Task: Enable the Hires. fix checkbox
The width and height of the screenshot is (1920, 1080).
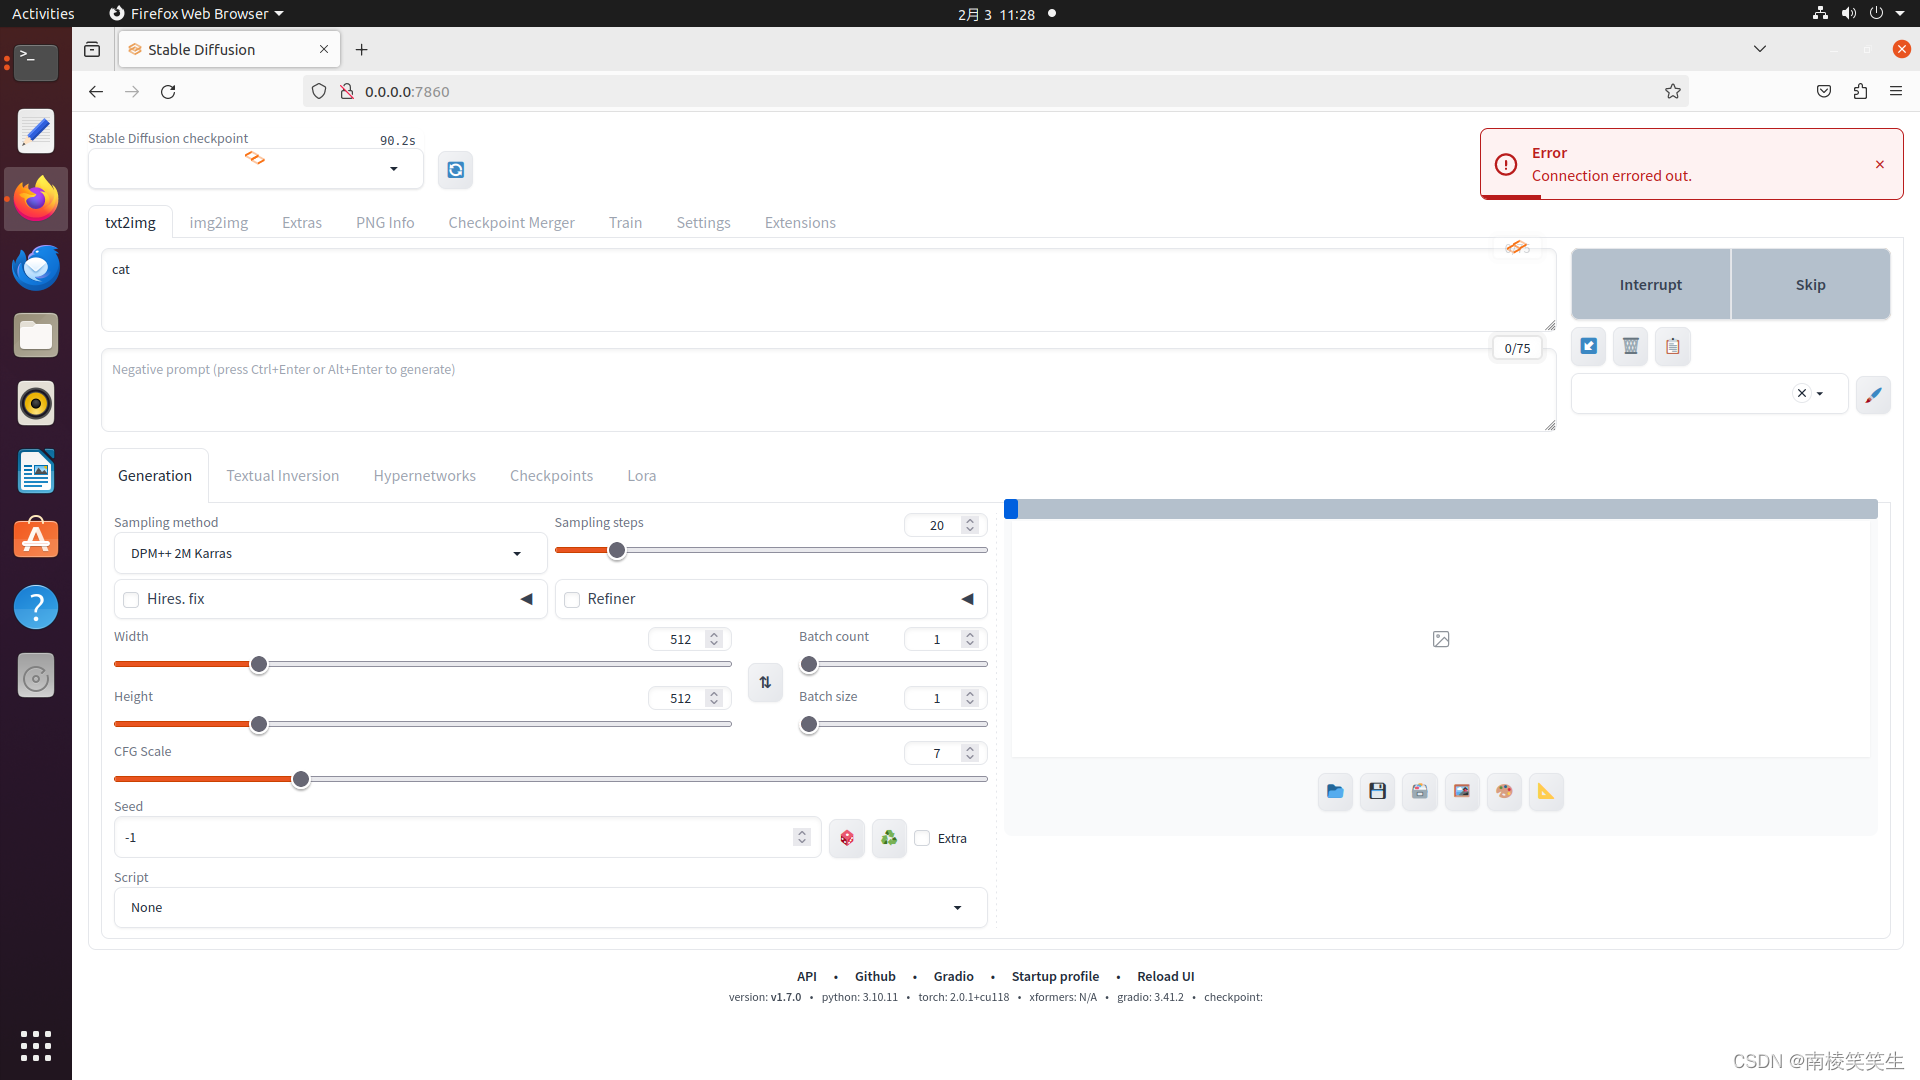Action: [x=131, y=599]
